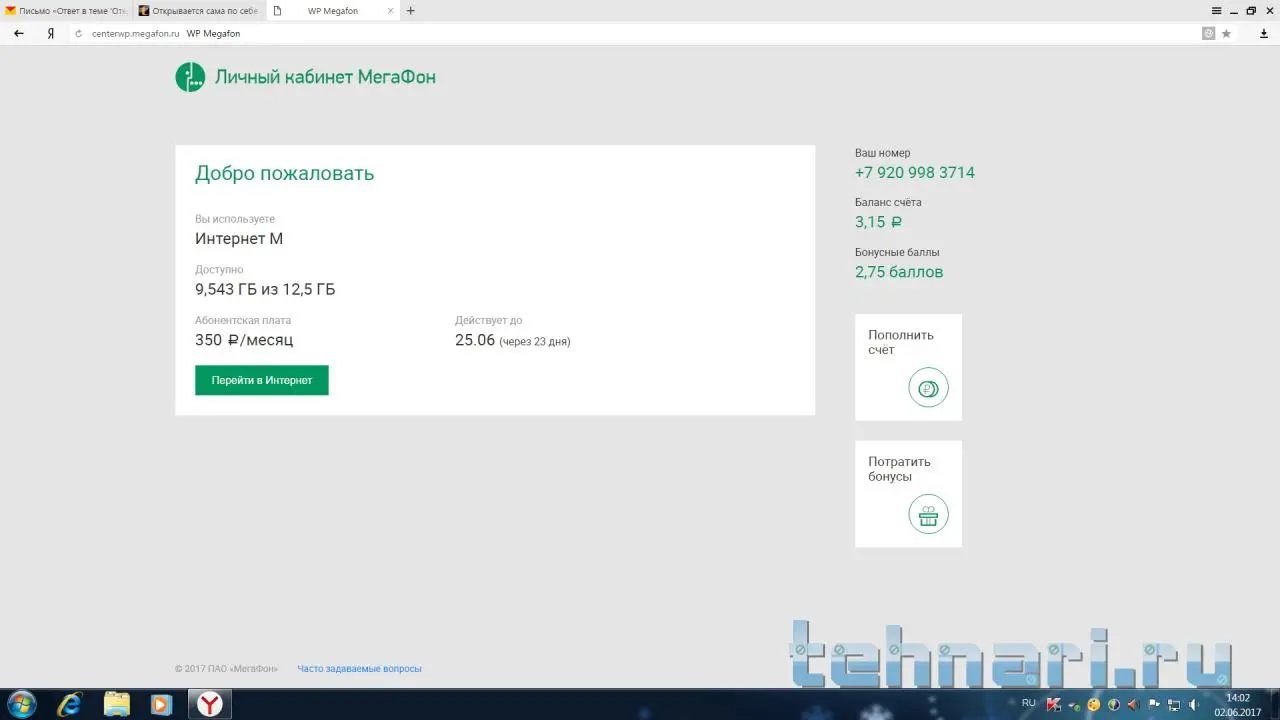Screen dimensions: 1280x720
Task: Open the Windows Start menu orb
Action: pos(21,704)
